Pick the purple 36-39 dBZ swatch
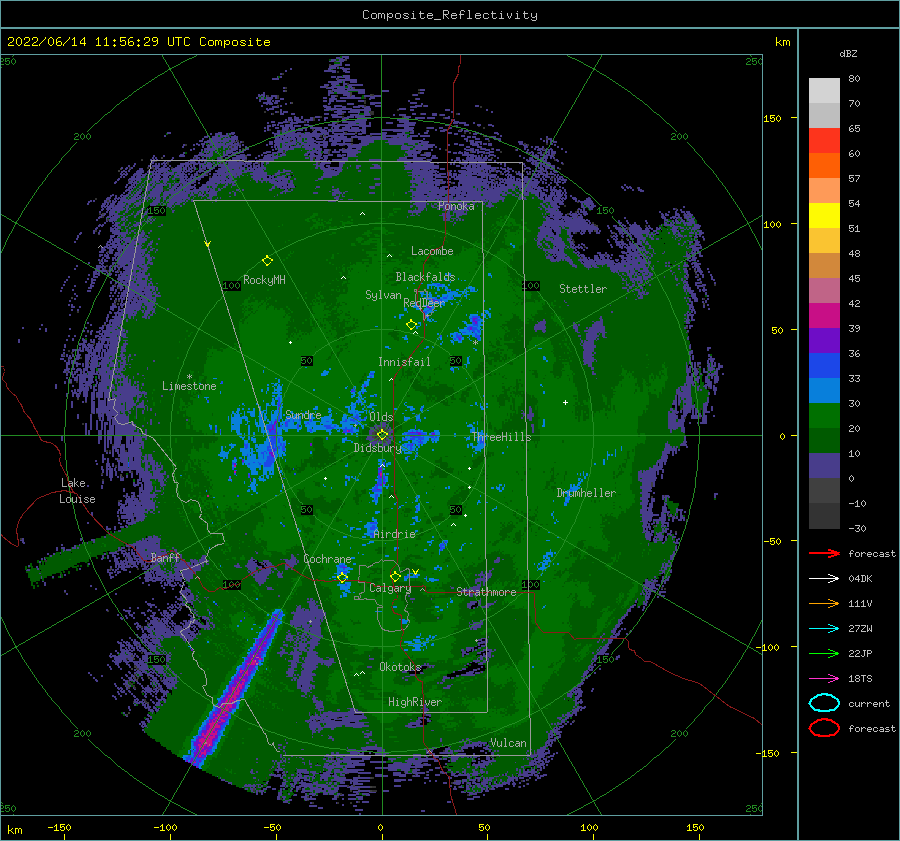Image resolution: width=900 pixels, height=841 pixels. [824, 341]
